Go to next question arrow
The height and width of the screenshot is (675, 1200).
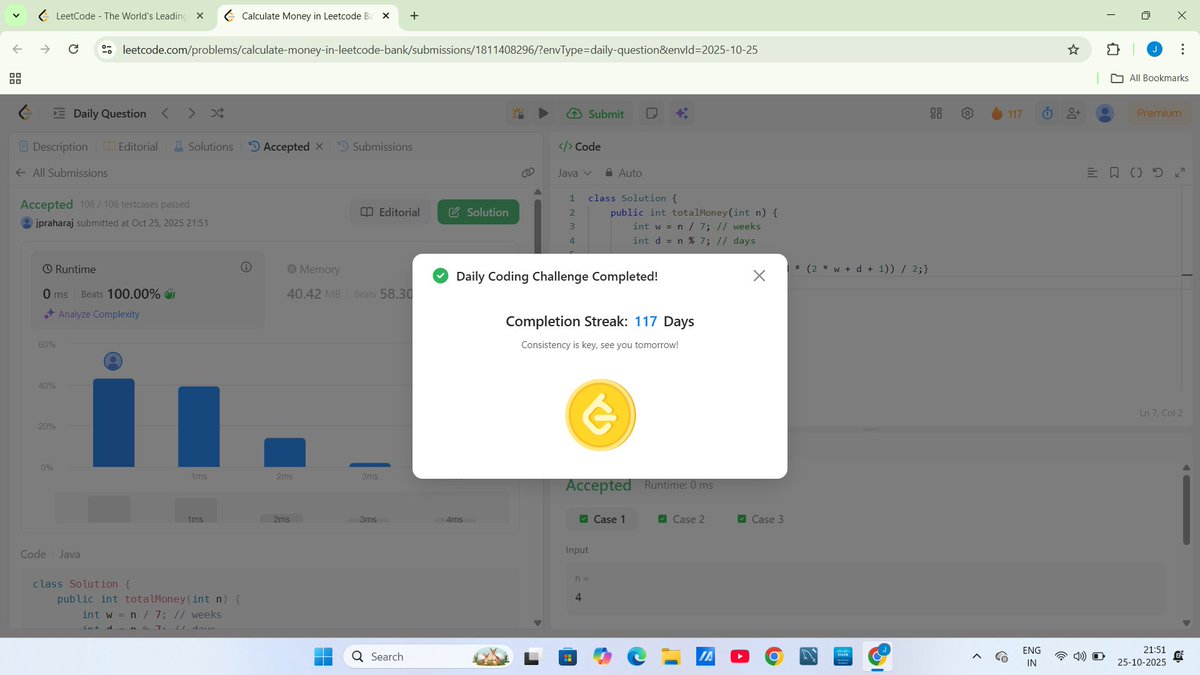pyautogui.click(x=192, y=113)
